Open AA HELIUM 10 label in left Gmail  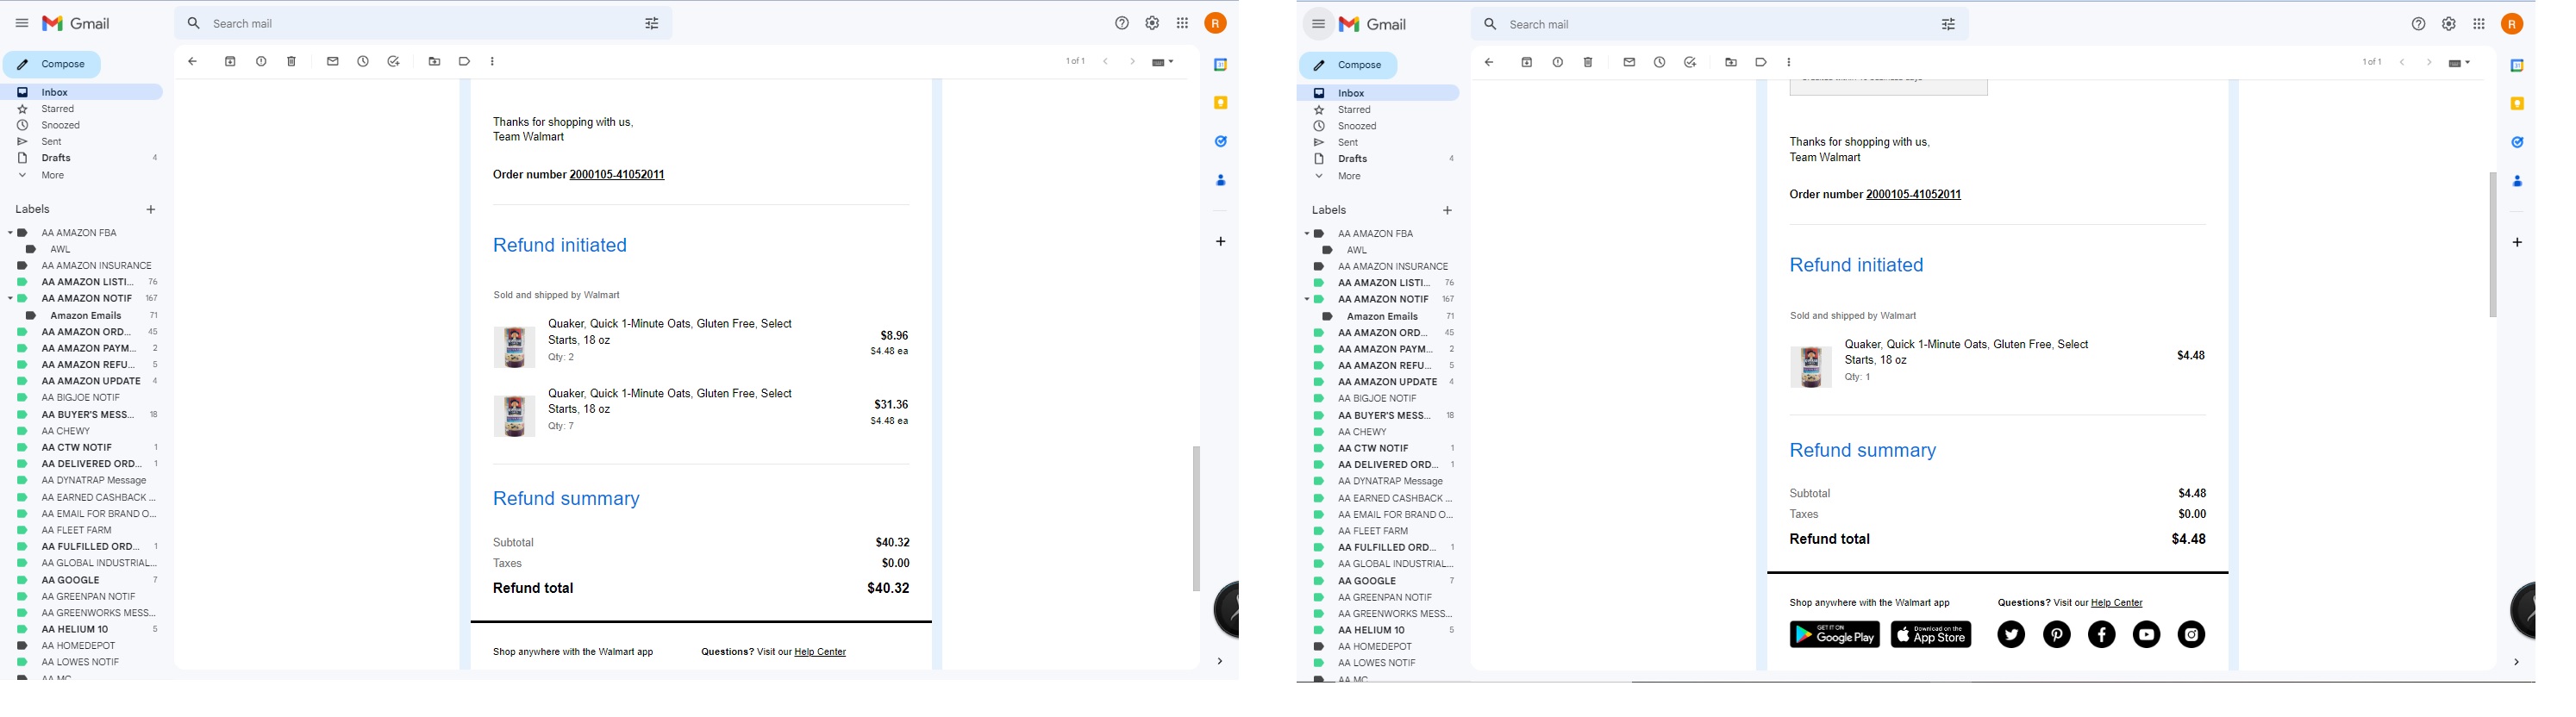point(75,629)
